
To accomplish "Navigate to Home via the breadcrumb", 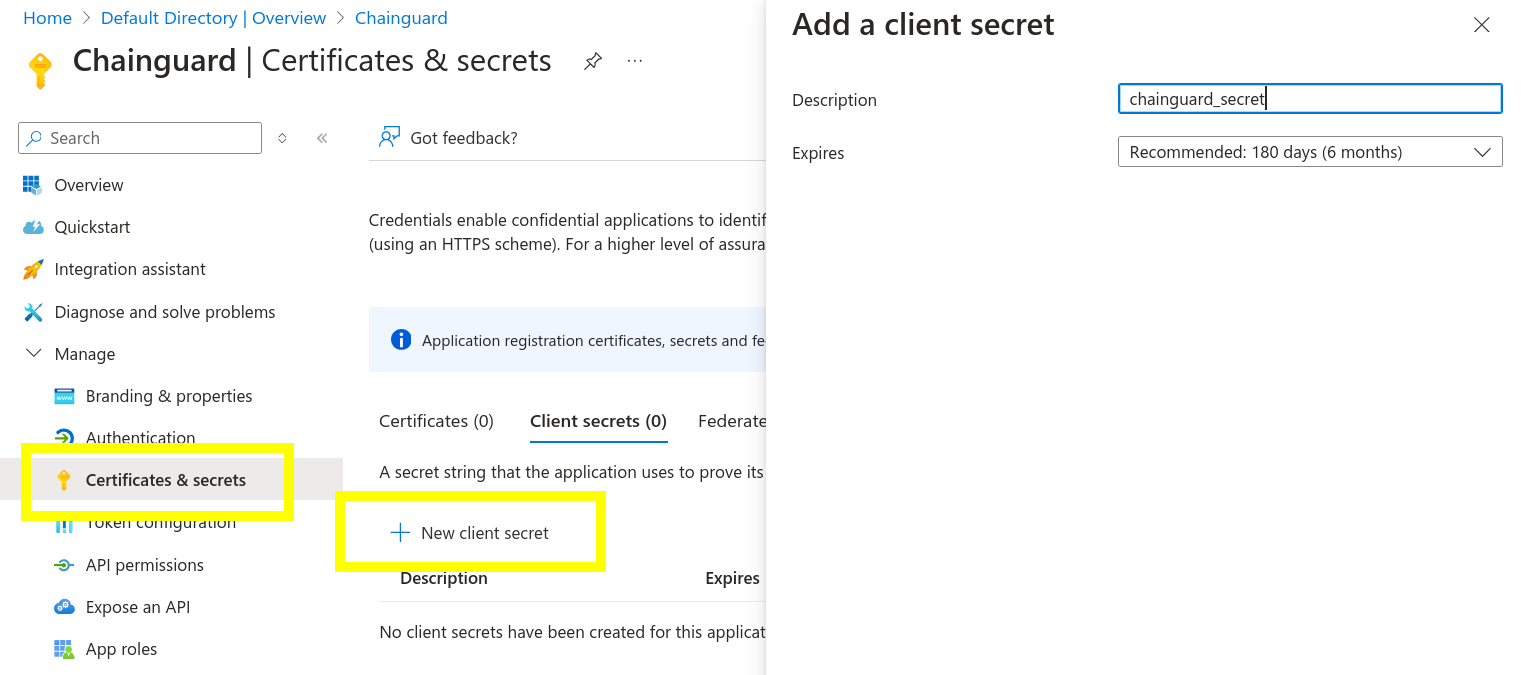I will pos(47,17).
